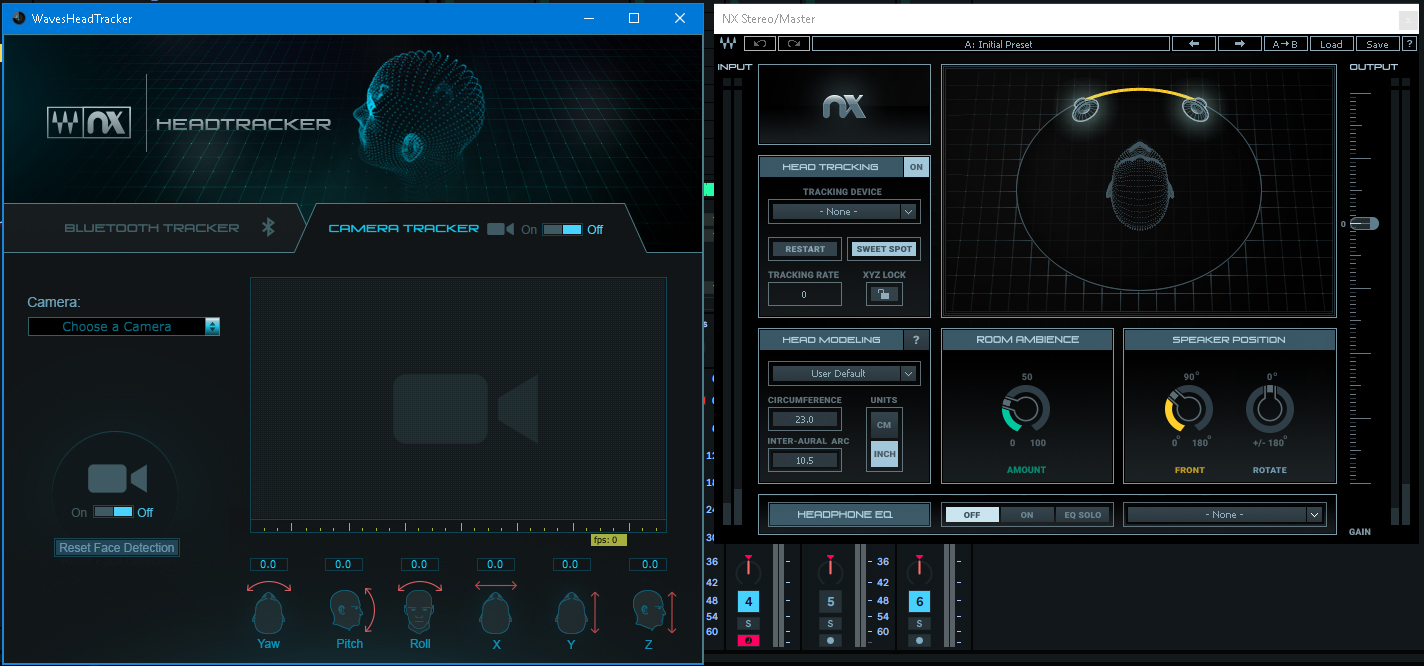The width and height of the screenshot is (1424, 666).
Task: Select mixer channel 5 button
Action: (x=831, y=602)
